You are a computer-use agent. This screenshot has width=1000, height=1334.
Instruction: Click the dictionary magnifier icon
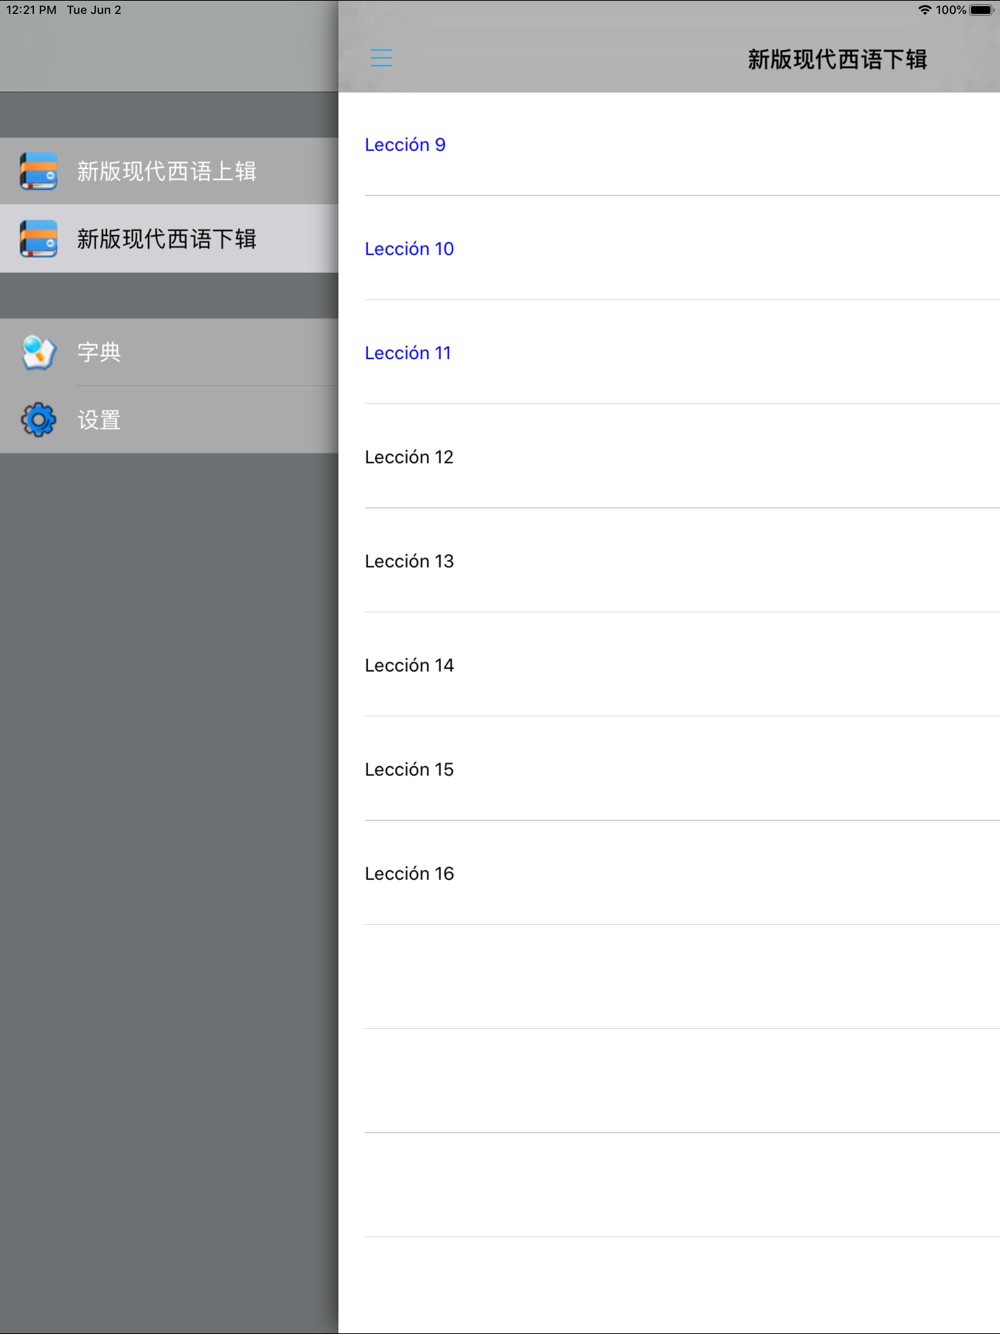[39, 352]
